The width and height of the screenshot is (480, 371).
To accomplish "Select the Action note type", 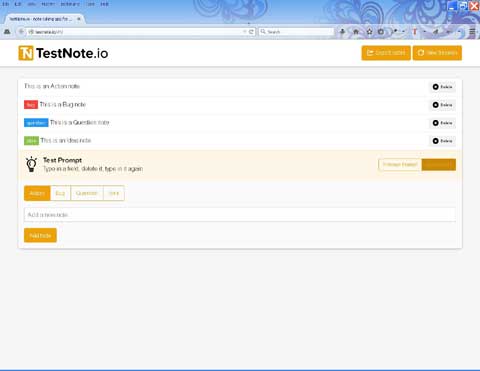I will click(37, 193).
